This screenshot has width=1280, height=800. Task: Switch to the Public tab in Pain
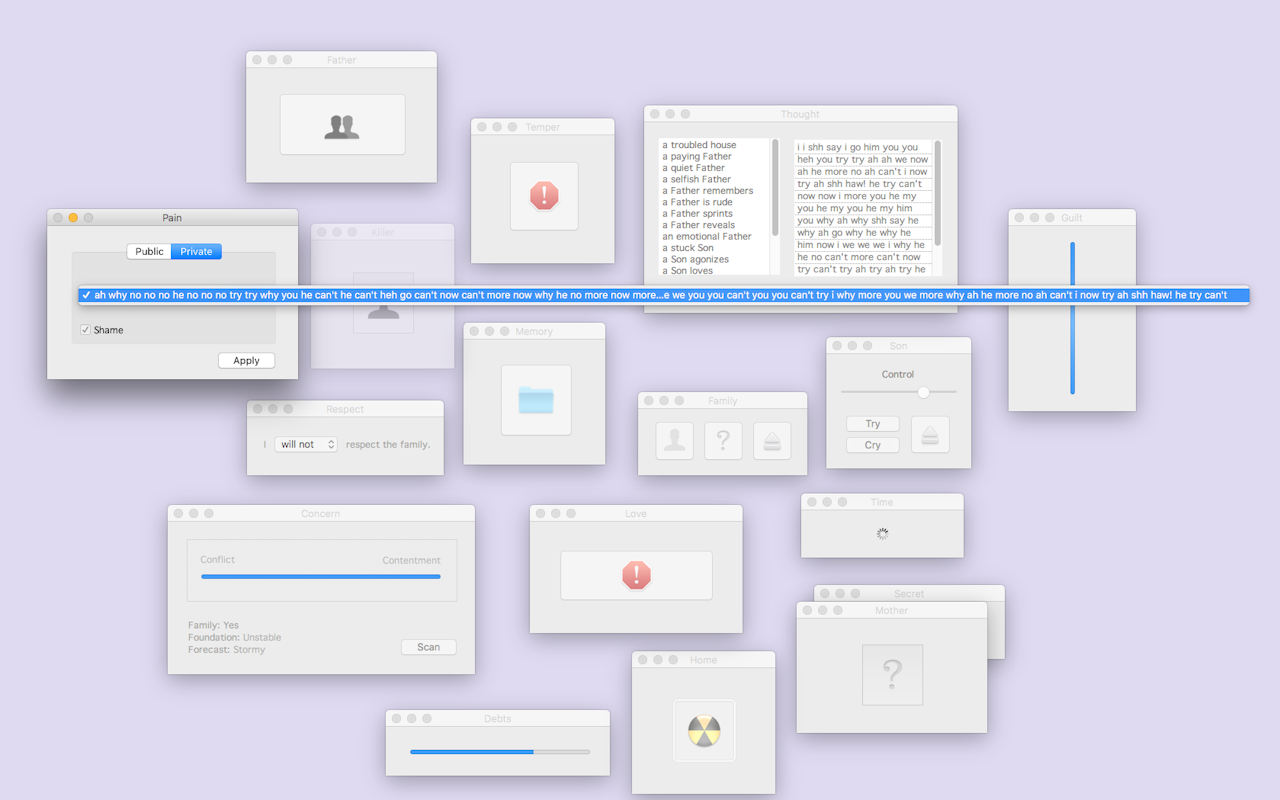pyautogui.click(x=149, y=251)
